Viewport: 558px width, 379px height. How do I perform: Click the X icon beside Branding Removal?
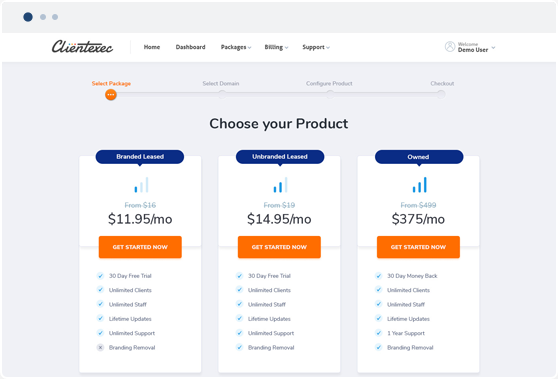click(100, 348)
